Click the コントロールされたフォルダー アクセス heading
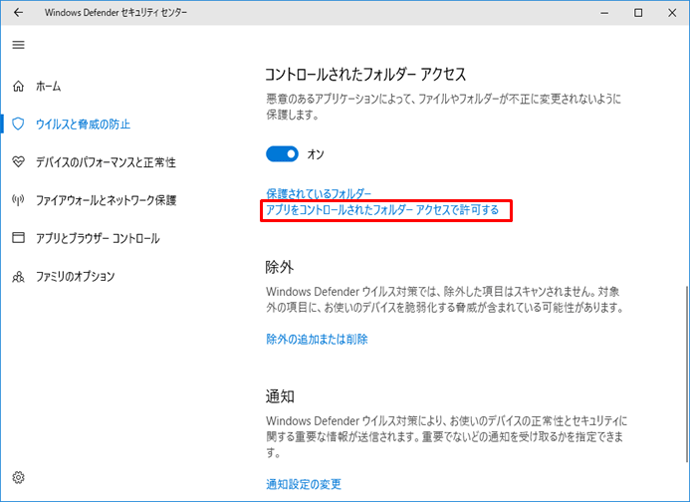 365,75
